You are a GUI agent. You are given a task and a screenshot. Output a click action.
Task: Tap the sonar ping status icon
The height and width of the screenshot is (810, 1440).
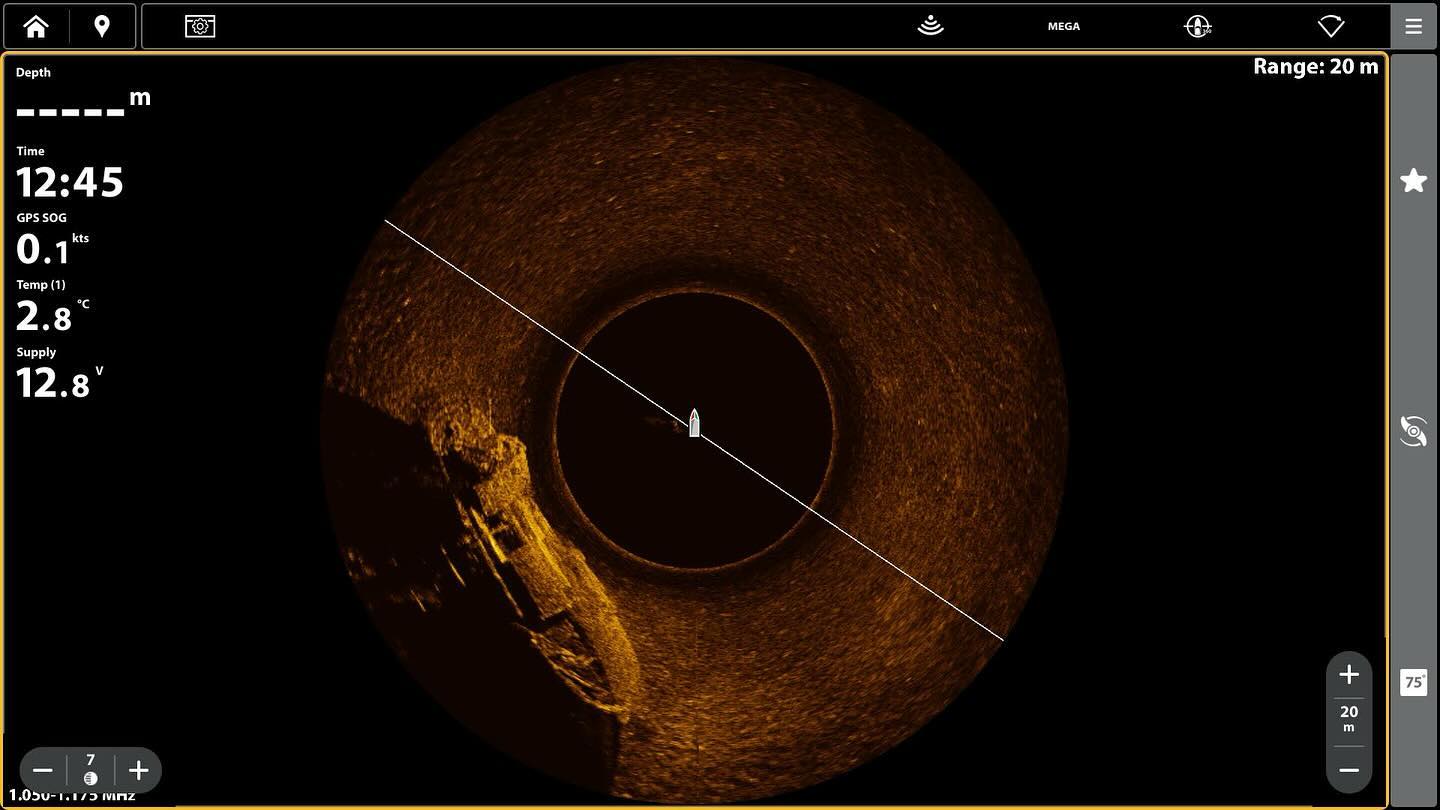(930, 27)
